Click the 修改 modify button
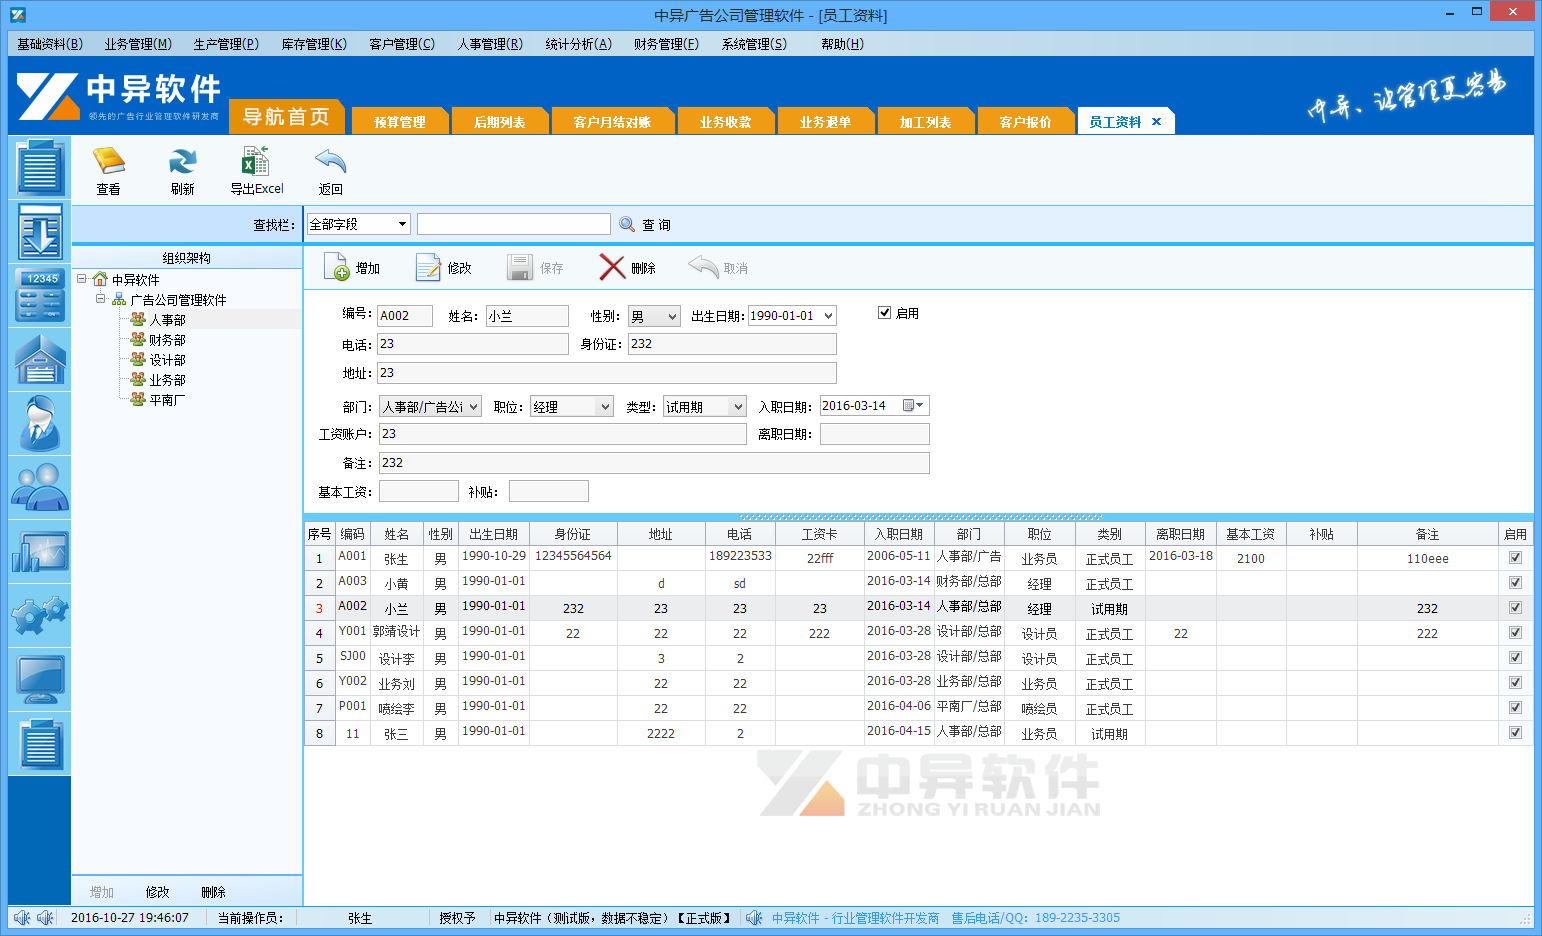The height and width of the screenshot is (936, 1542). (443, 267)
